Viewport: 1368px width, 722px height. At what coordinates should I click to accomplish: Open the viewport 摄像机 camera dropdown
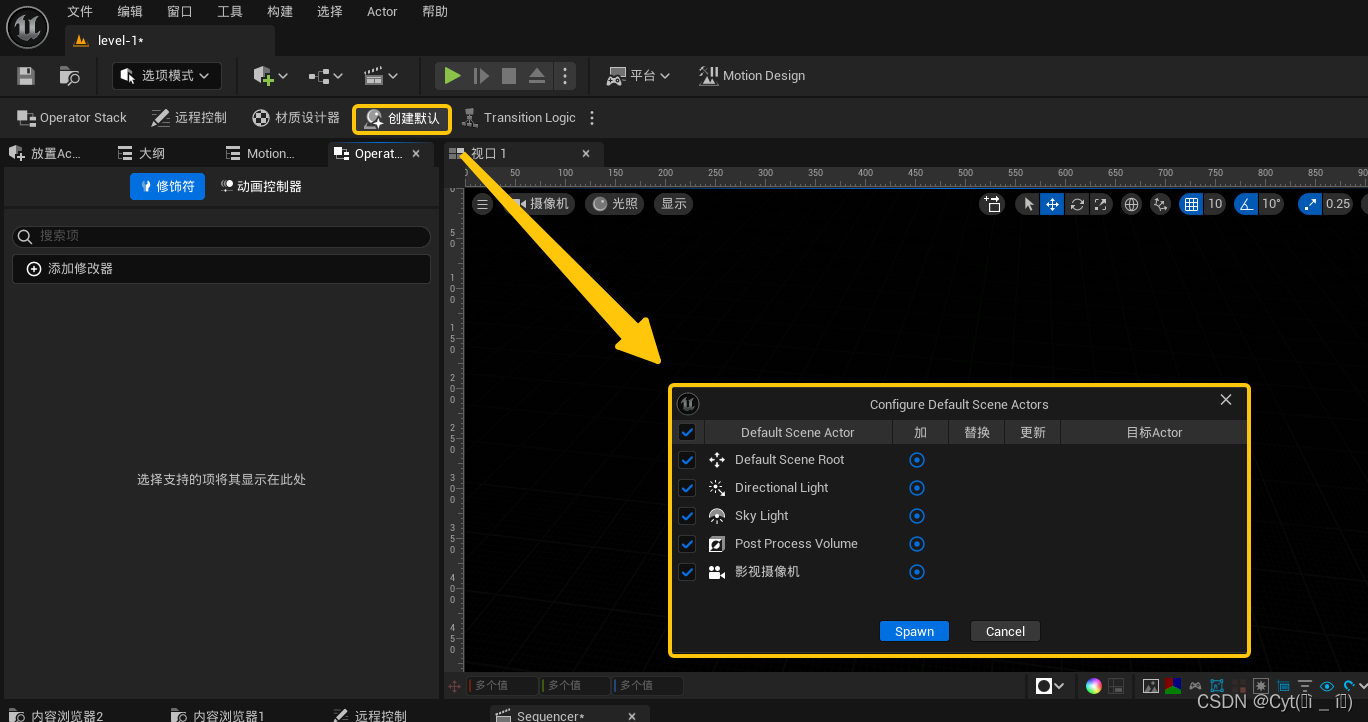click(540, 204)
